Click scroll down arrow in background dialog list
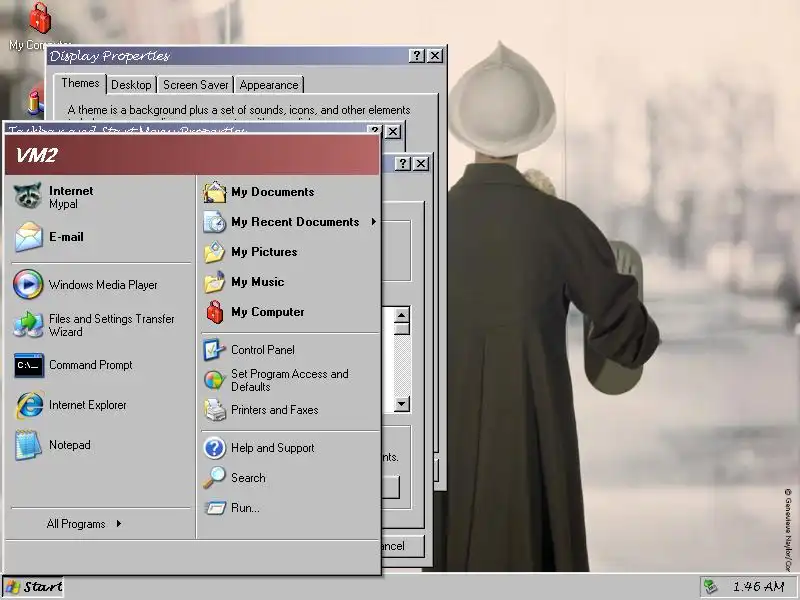The width and height of the screenshot is (800, 600). click(402, 405)
